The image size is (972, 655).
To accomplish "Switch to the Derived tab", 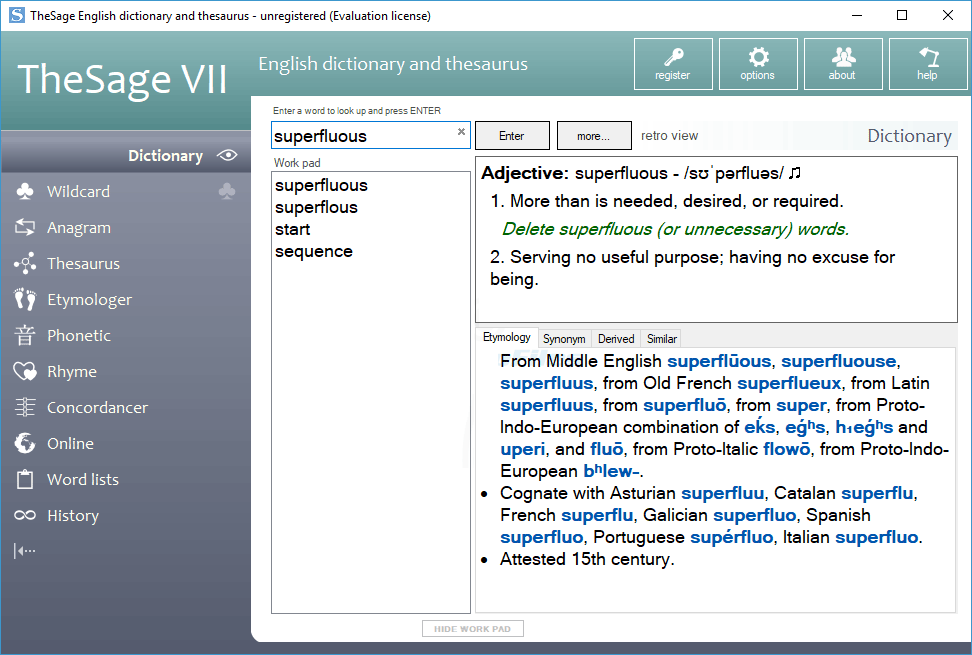I will click(x=616, y=339).
